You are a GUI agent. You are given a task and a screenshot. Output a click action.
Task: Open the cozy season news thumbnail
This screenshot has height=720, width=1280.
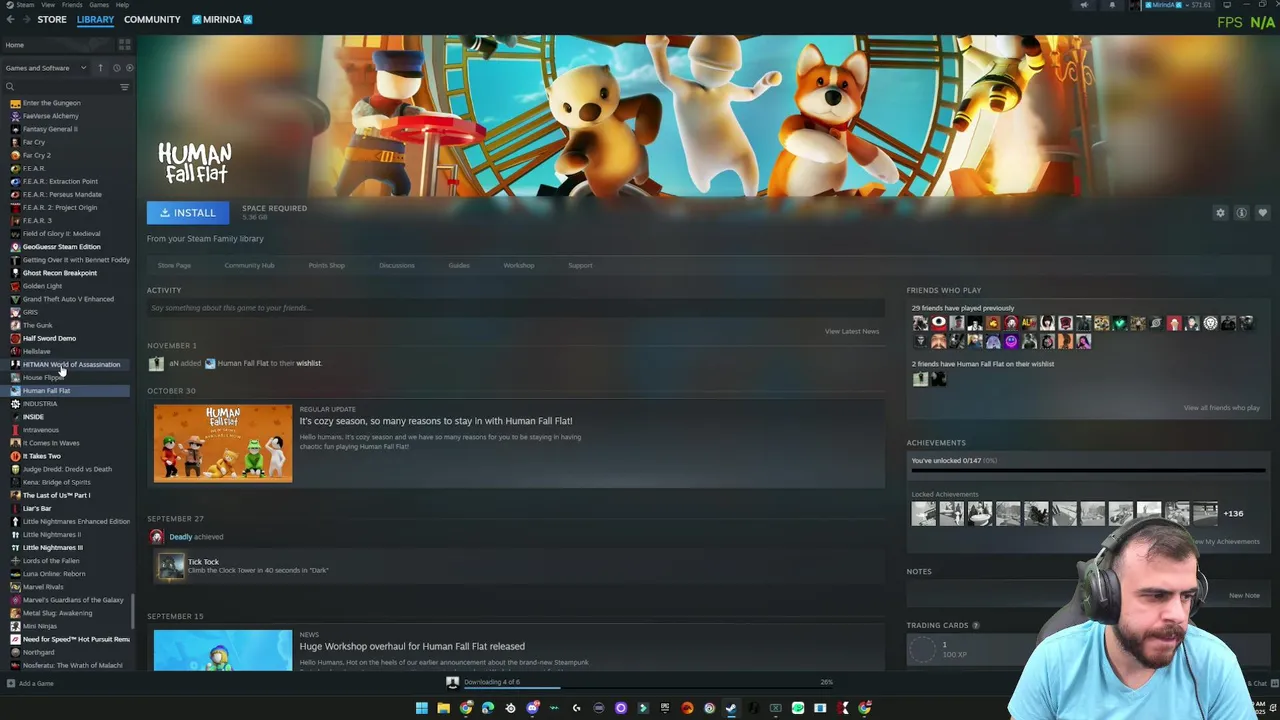point(223,443)
